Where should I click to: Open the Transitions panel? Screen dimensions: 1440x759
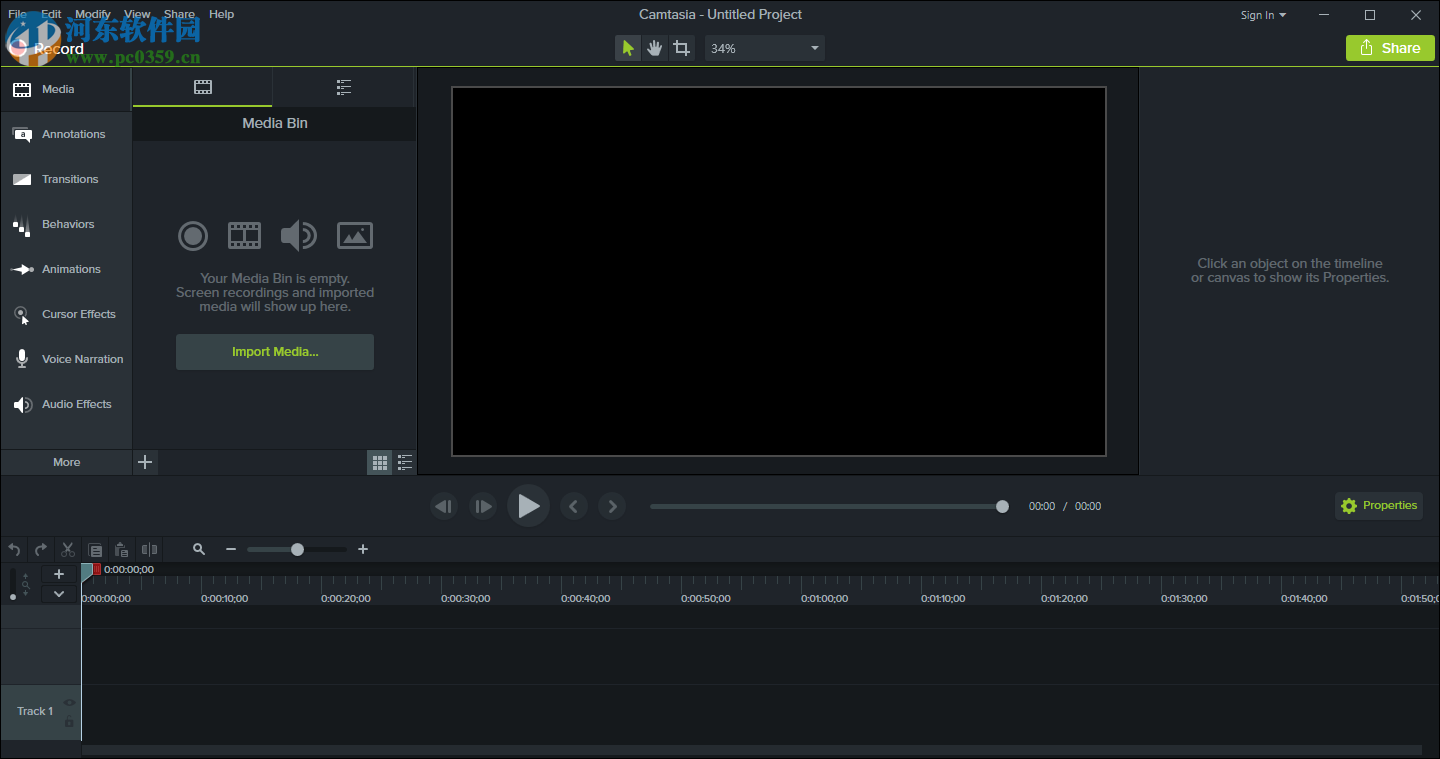click(71, 179)
